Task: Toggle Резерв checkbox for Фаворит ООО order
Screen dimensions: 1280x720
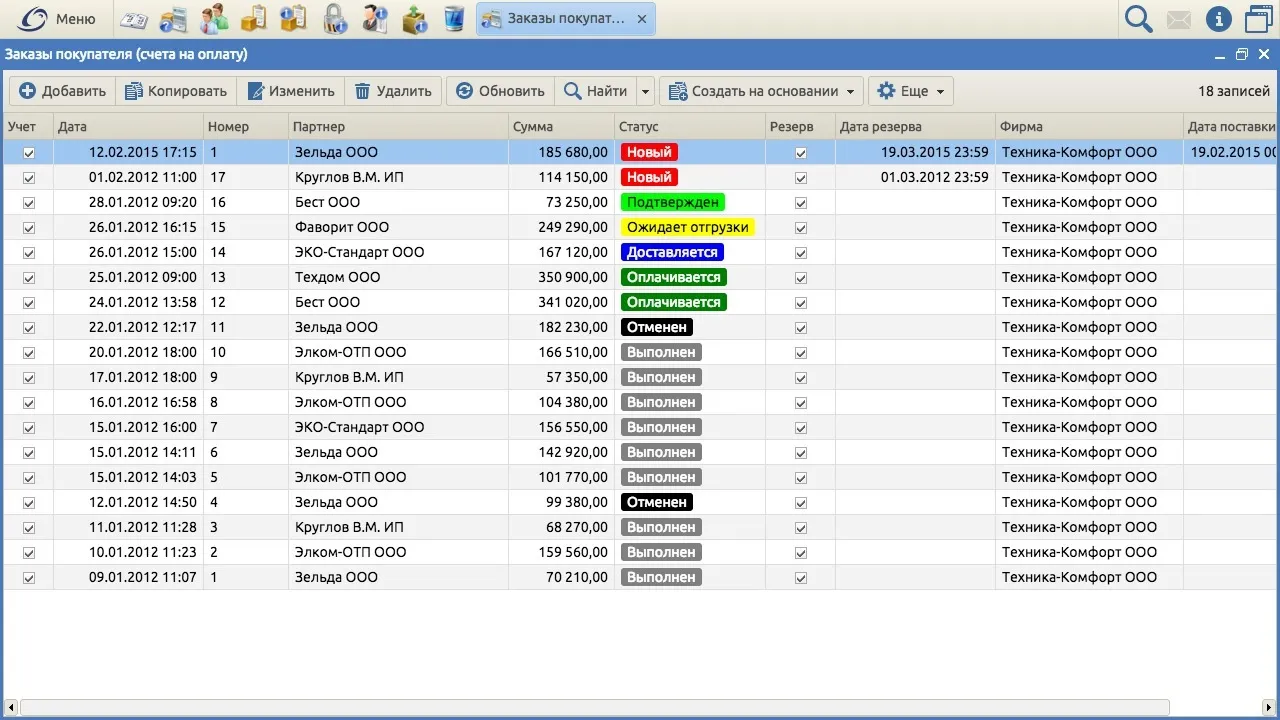Action: (x=800, y=228)
